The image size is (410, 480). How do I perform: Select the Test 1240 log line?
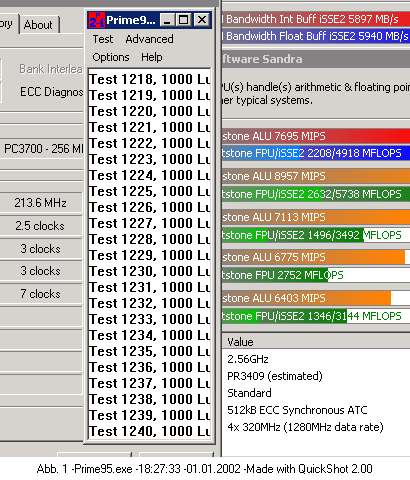(x=150, y=431)
